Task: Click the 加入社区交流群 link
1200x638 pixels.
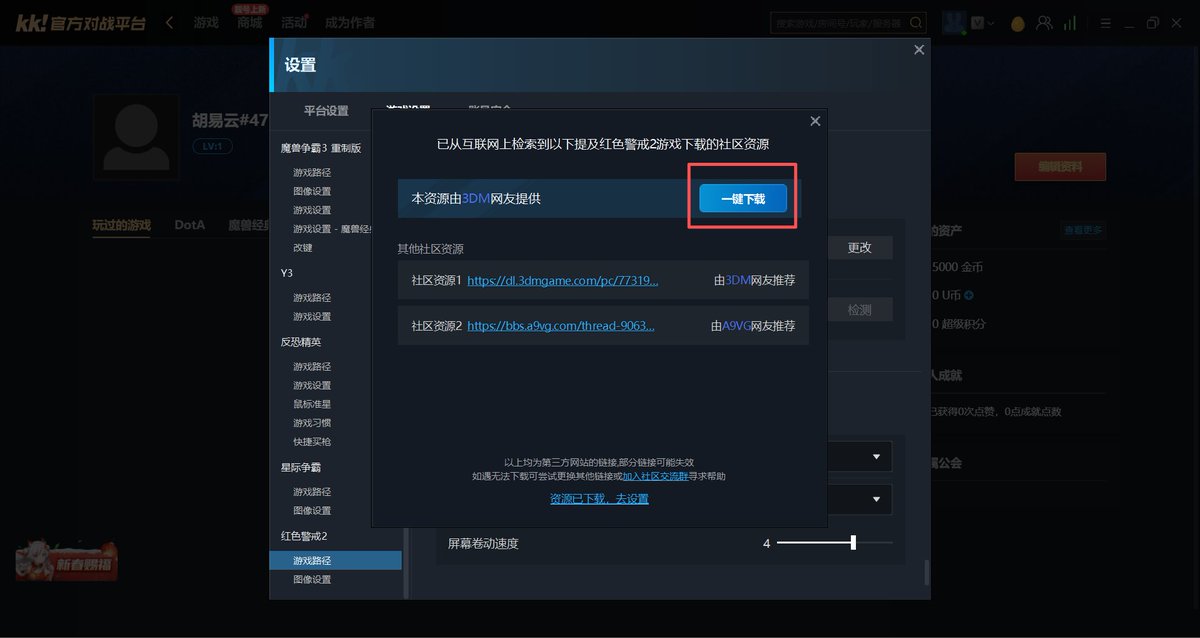Action: click(x=655, y=477)
